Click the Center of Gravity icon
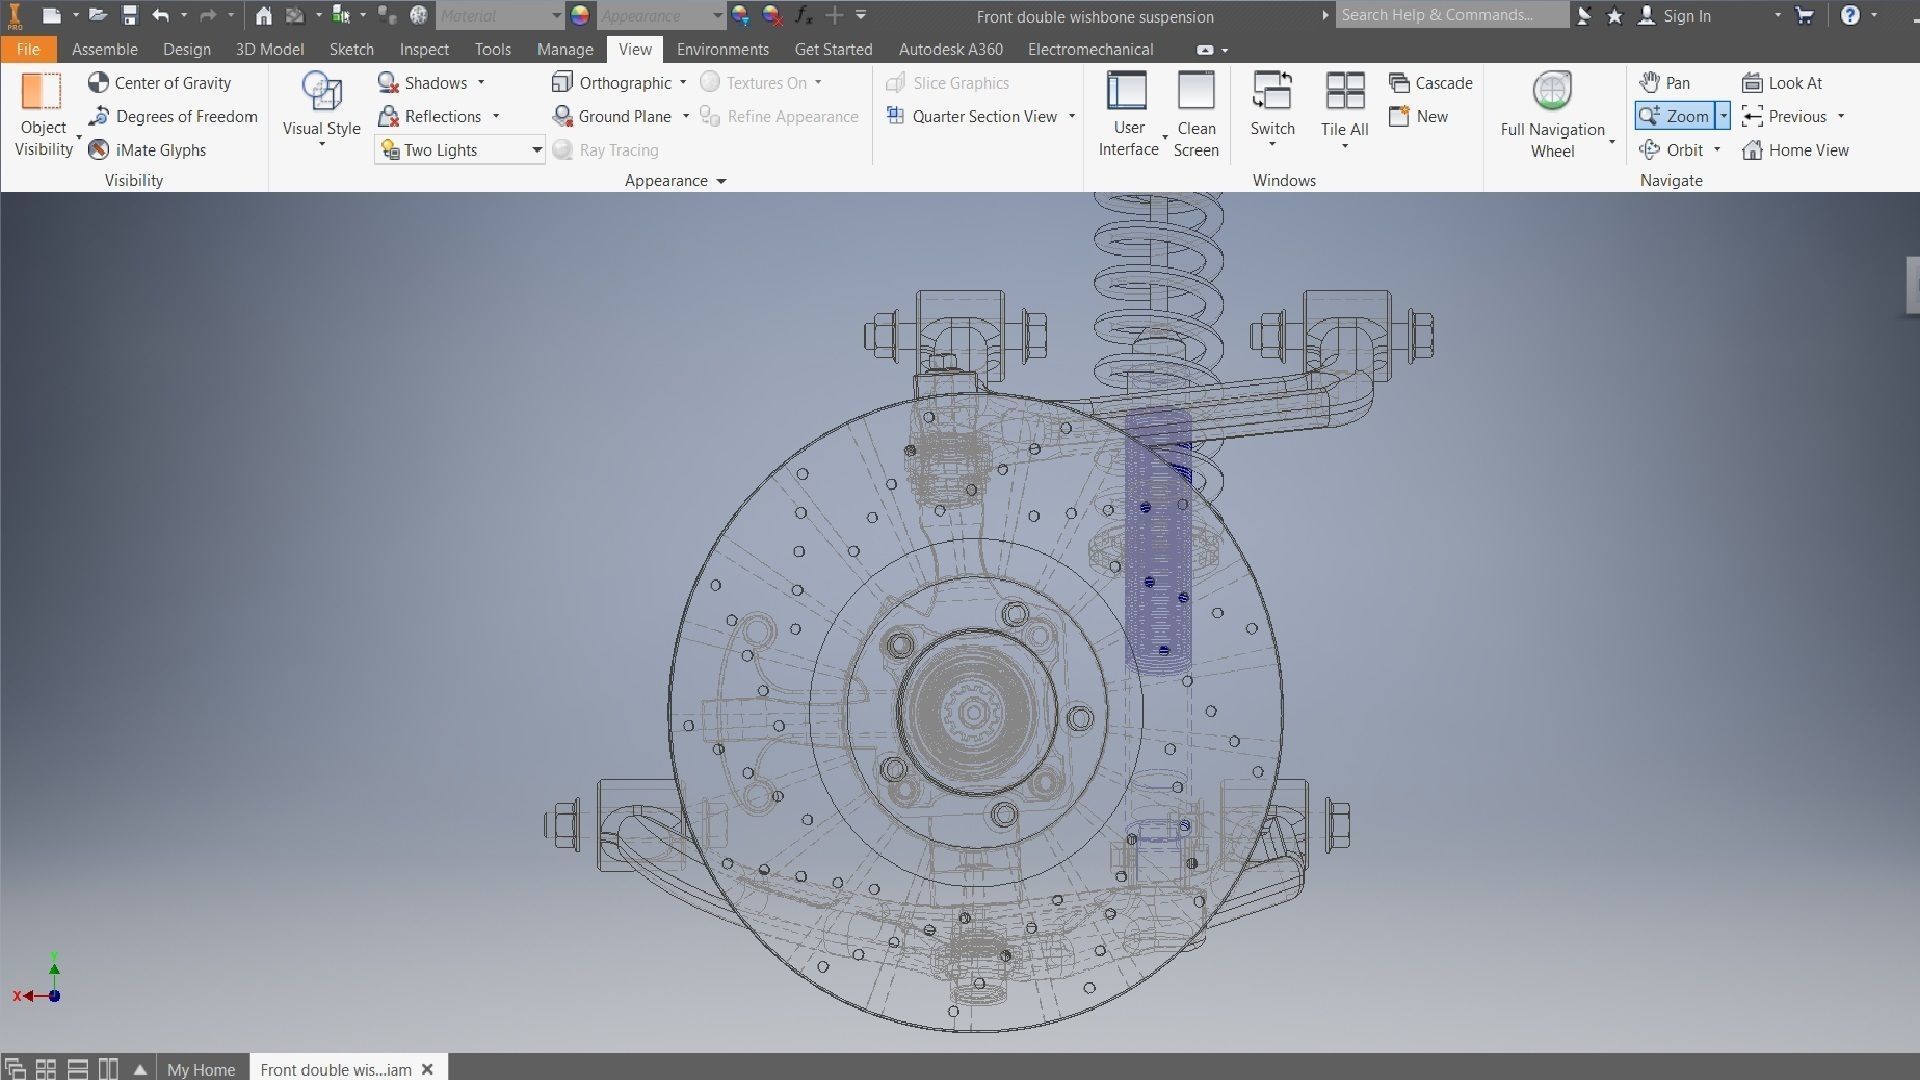 [x=98, y=83]
